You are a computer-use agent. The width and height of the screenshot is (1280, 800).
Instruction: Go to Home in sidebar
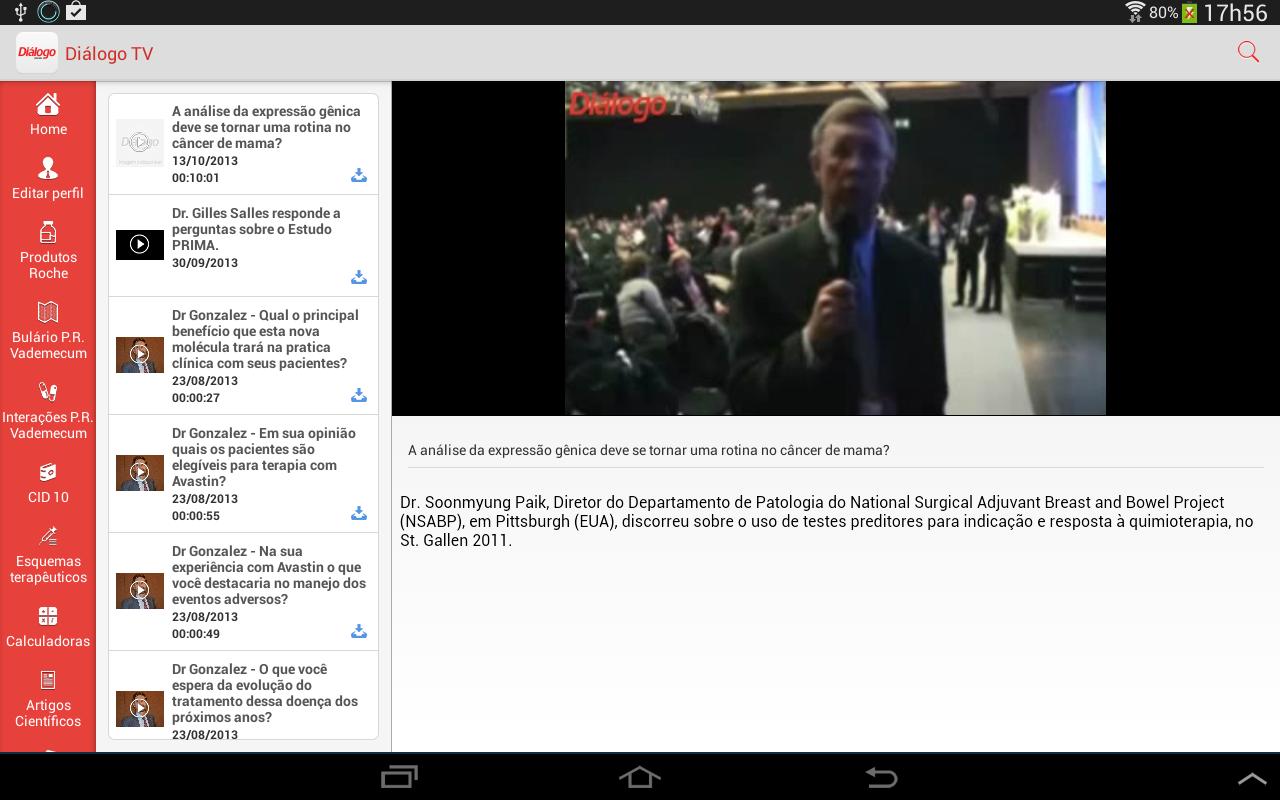point(48,114)
